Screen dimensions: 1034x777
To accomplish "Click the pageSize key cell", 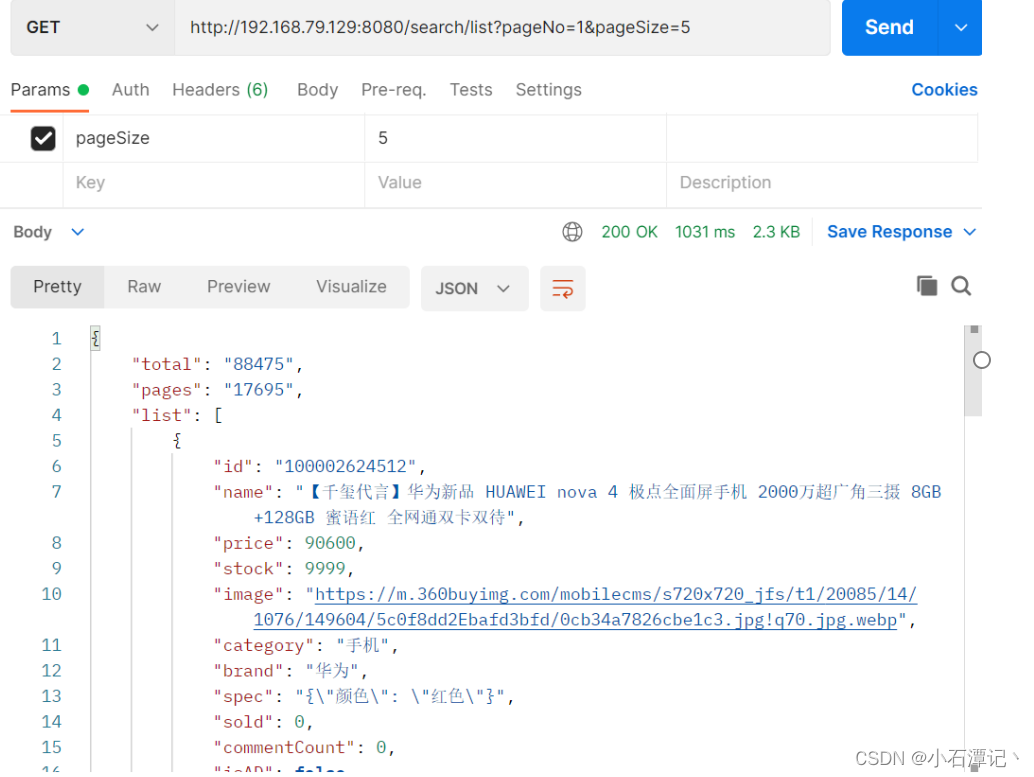I will (x=214, y=139).
